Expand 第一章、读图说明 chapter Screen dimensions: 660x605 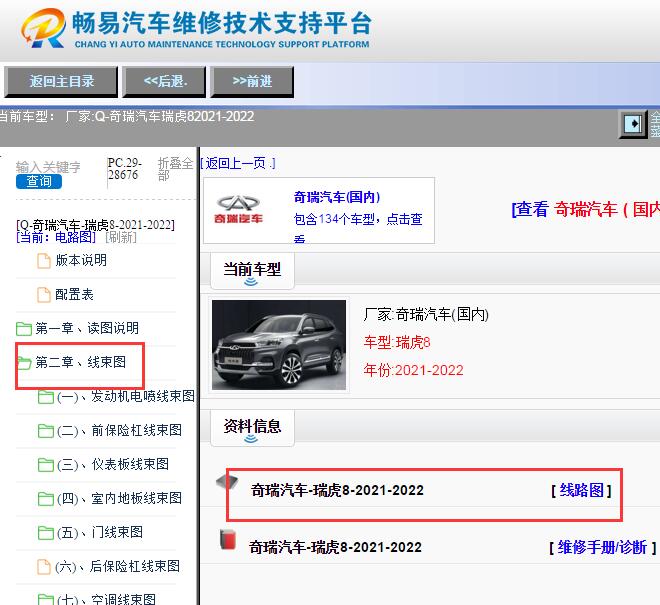(x=87, y=328)
